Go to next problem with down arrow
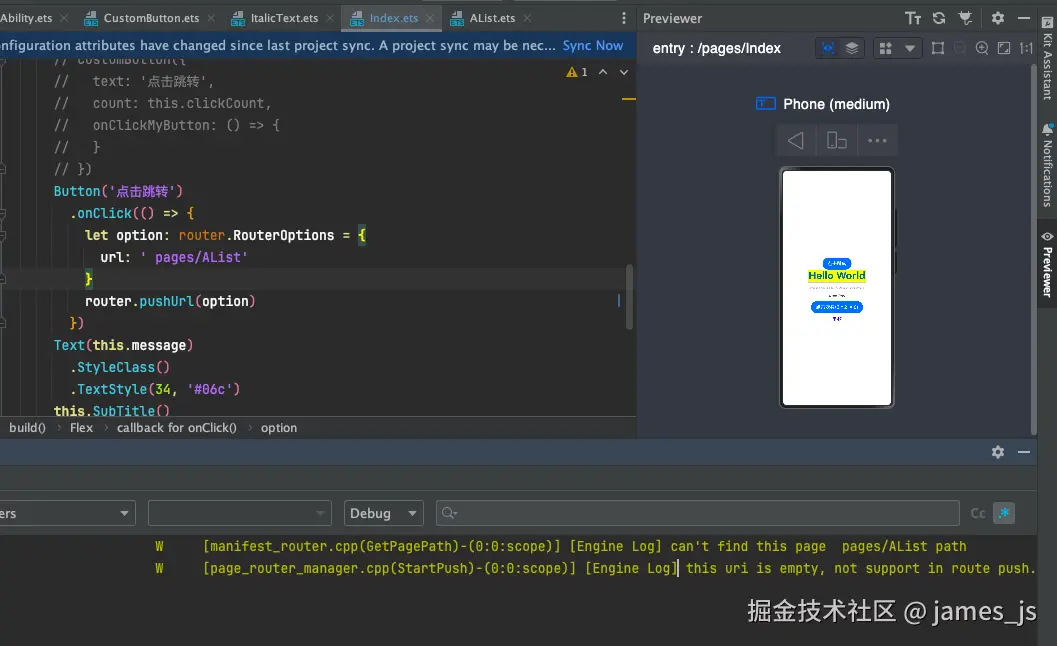The width and height of the screenshot is (1057, 646). coord(624,71)
